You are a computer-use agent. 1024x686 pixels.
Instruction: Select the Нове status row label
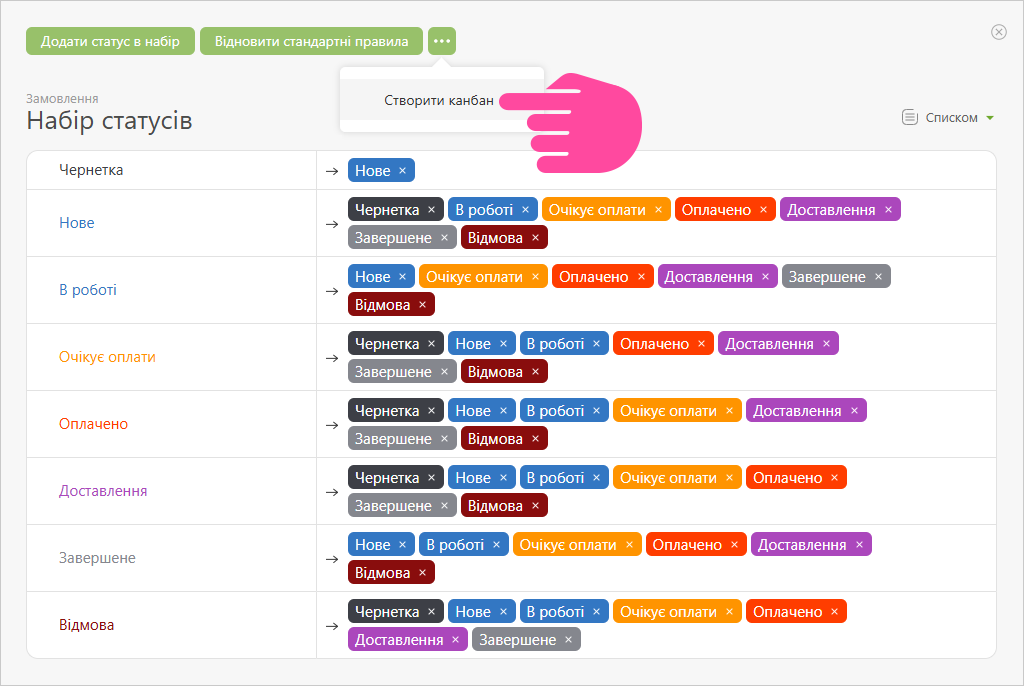click(76, 223)
